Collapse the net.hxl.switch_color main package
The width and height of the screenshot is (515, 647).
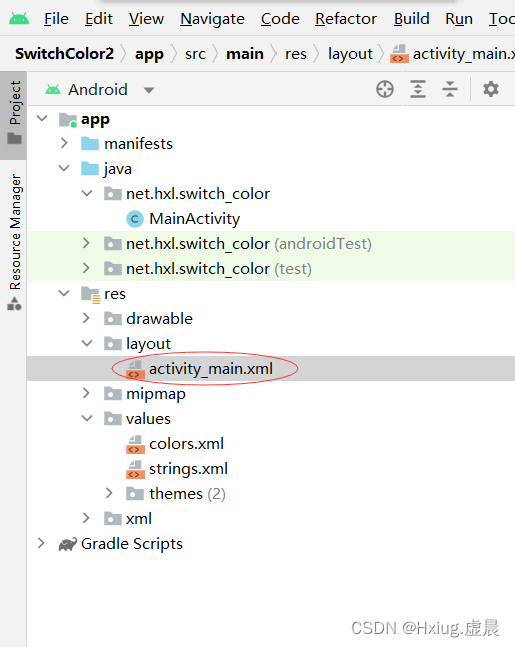click(x=87, y=193)
